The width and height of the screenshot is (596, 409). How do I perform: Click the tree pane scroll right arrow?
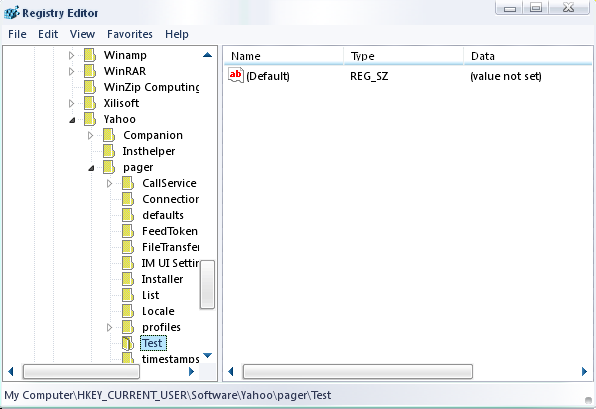(x=191, y=371)
